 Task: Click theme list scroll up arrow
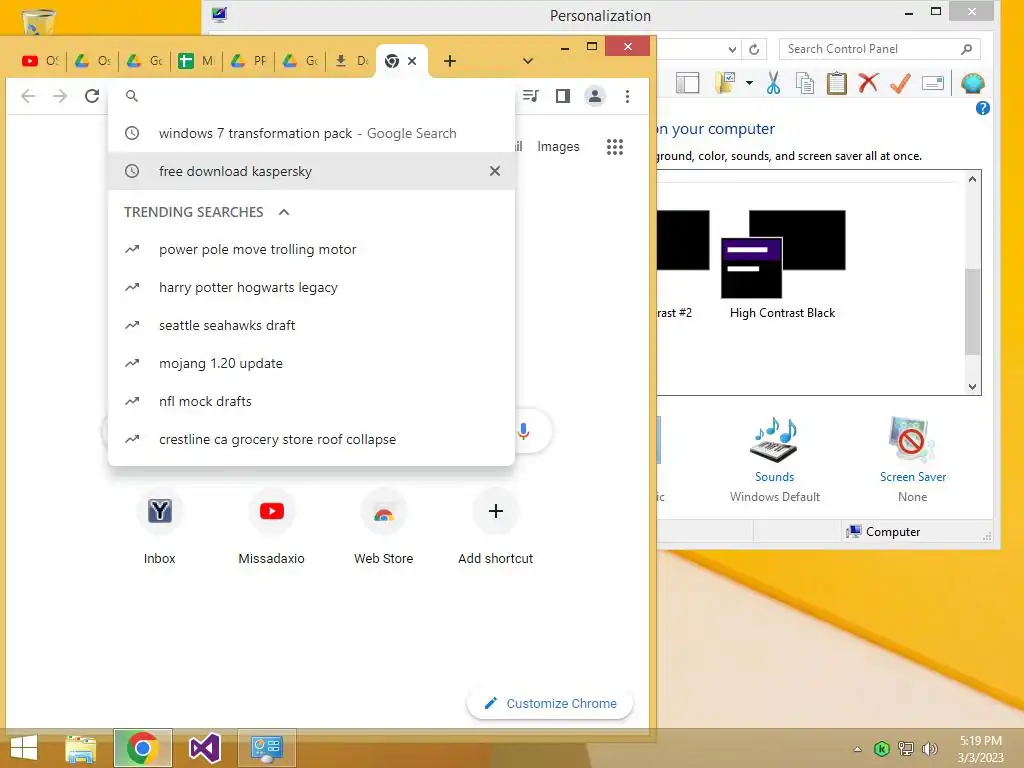(972, 179)
